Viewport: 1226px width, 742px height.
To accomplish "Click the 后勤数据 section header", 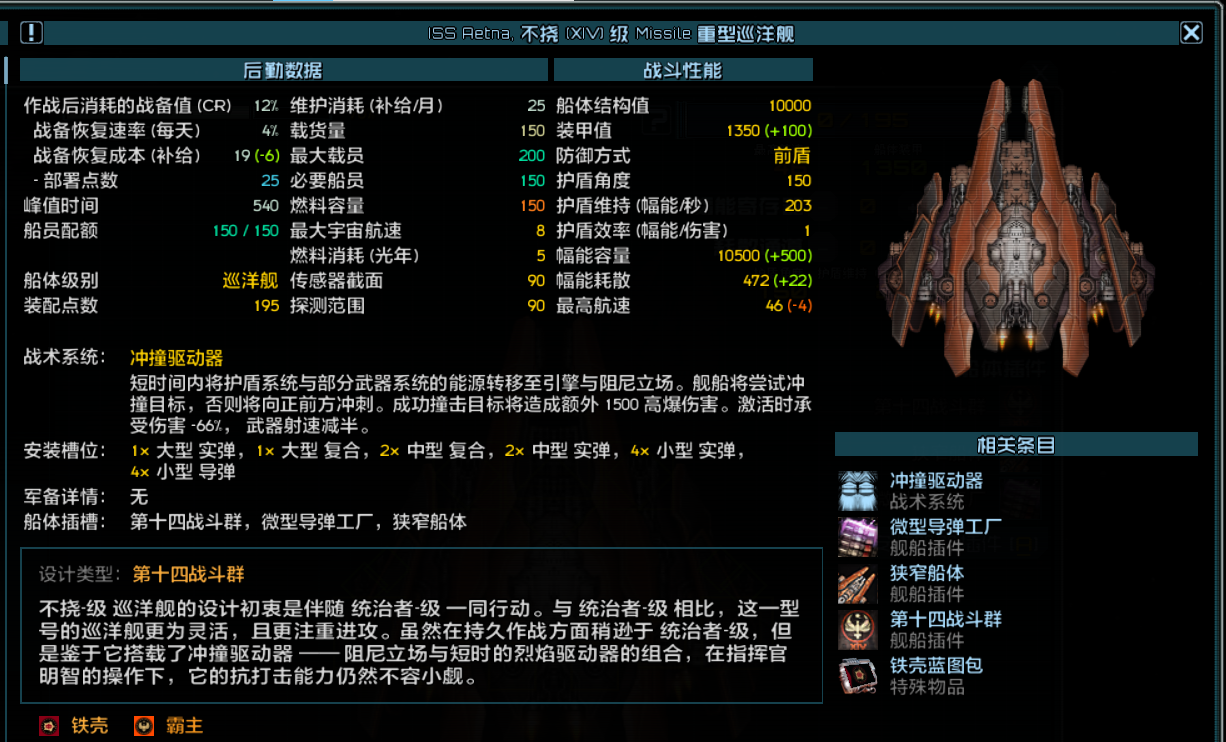I will (x=284, y=70).
